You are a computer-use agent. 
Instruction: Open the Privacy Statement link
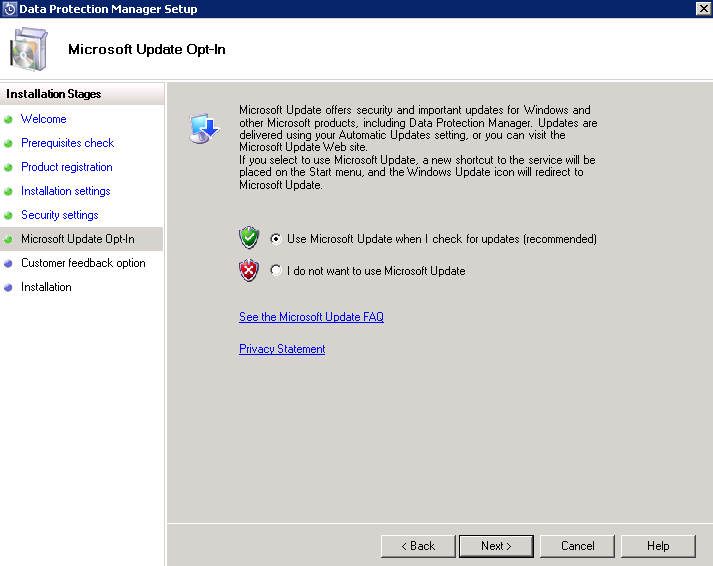pos(282,349)
